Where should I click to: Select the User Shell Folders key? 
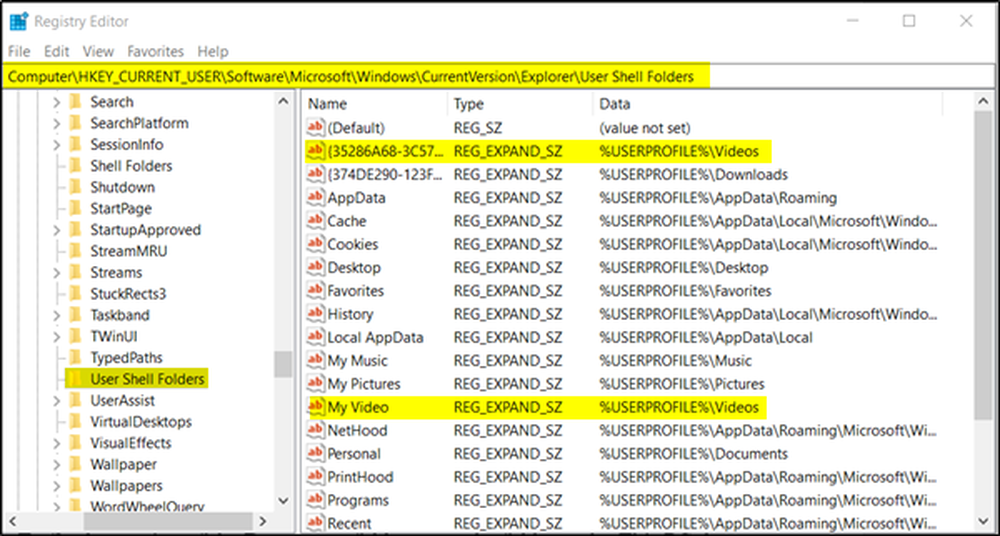click(x=147, y=379)
